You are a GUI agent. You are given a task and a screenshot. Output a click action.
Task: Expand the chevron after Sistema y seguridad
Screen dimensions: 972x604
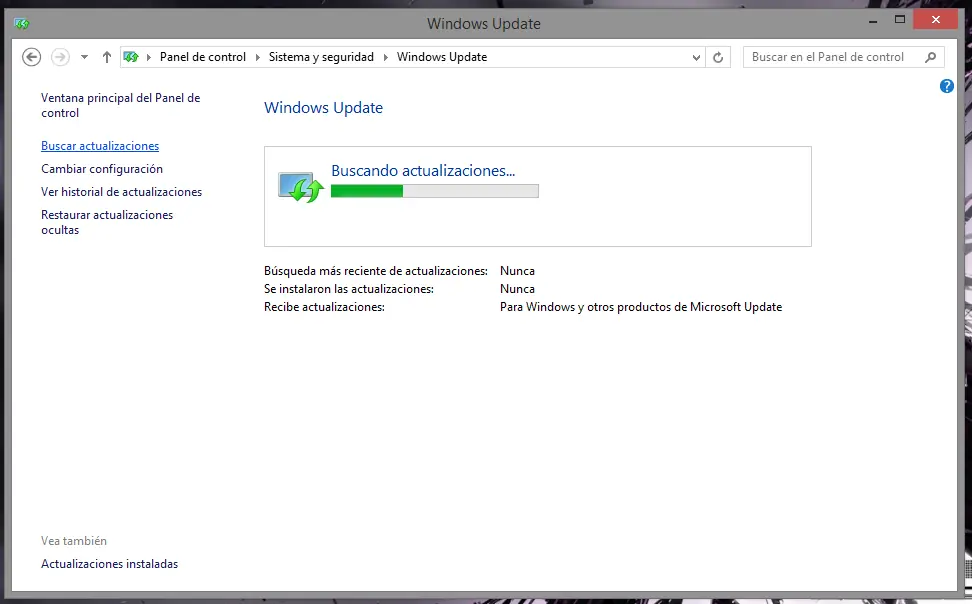tap(386, 57)
